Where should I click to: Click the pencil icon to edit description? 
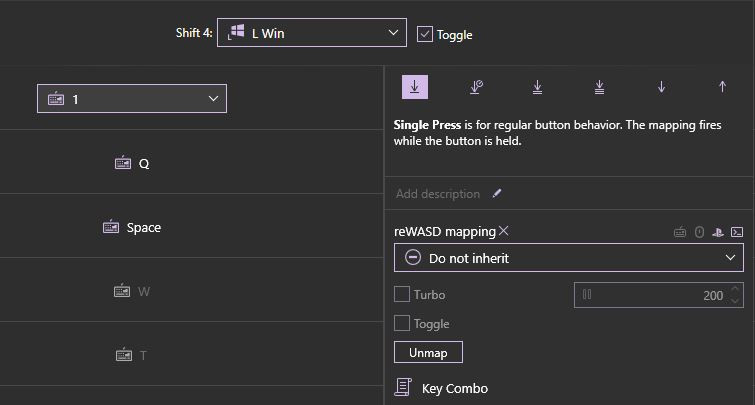498,193
